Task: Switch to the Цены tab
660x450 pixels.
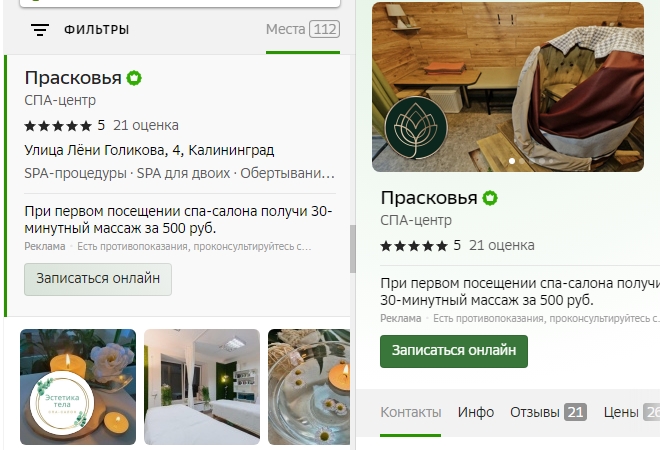Action: (x=631, y=412)
